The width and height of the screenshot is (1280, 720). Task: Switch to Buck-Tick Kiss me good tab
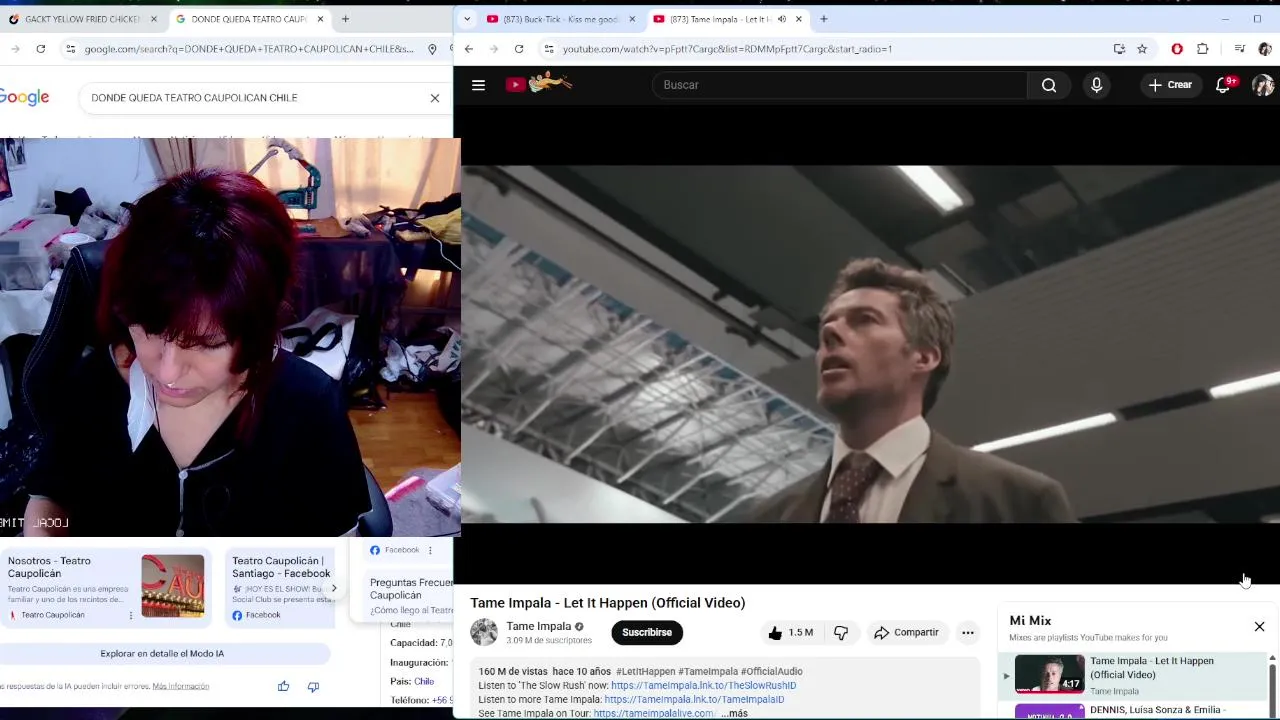click(x=560, y=19)
